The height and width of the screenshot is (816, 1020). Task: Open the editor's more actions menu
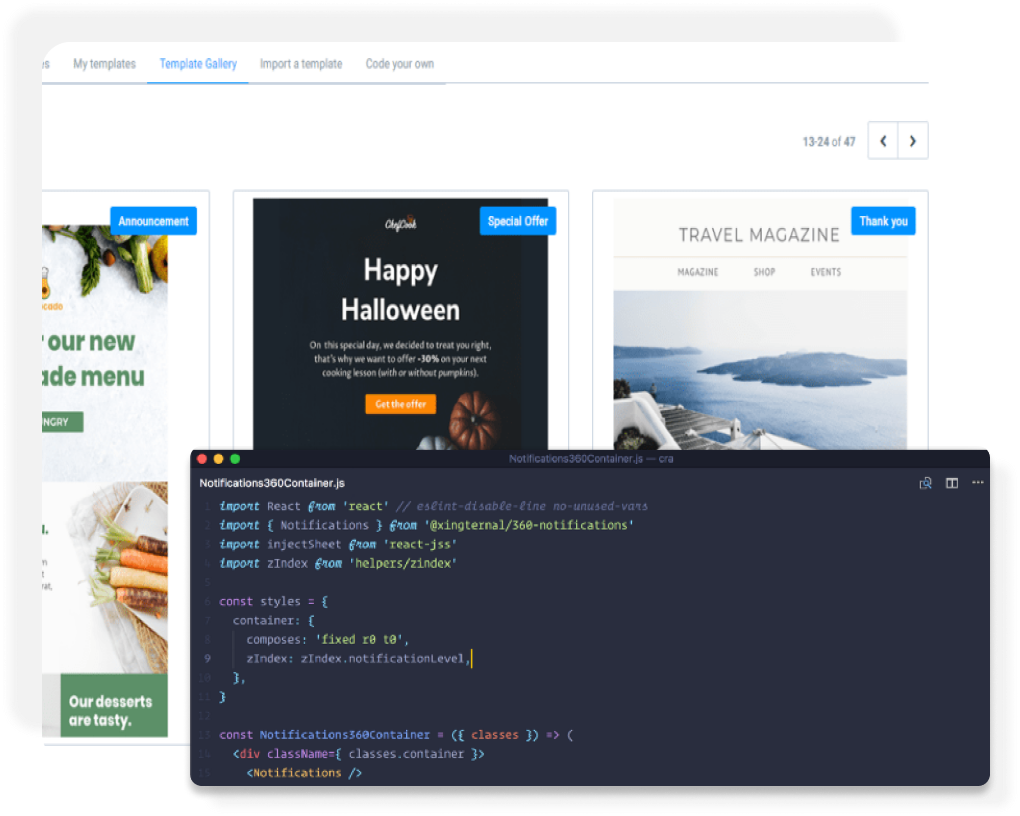tap(977, 483)
